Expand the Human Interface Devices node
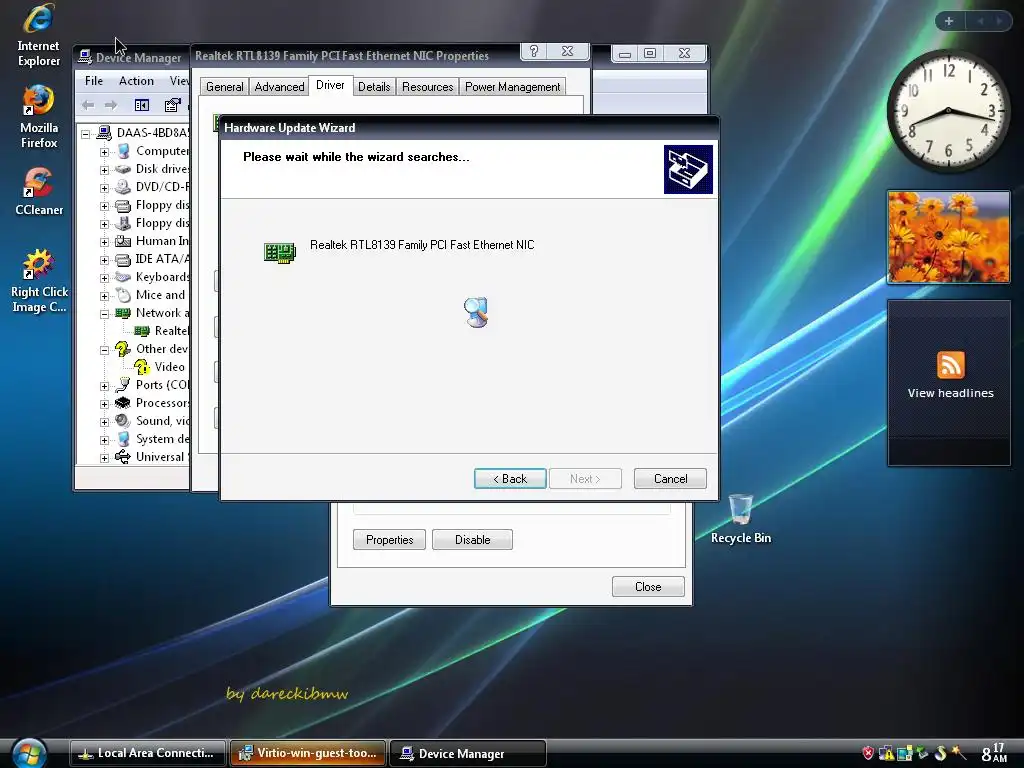The image size is (1024, 768). tap(104, 242)
